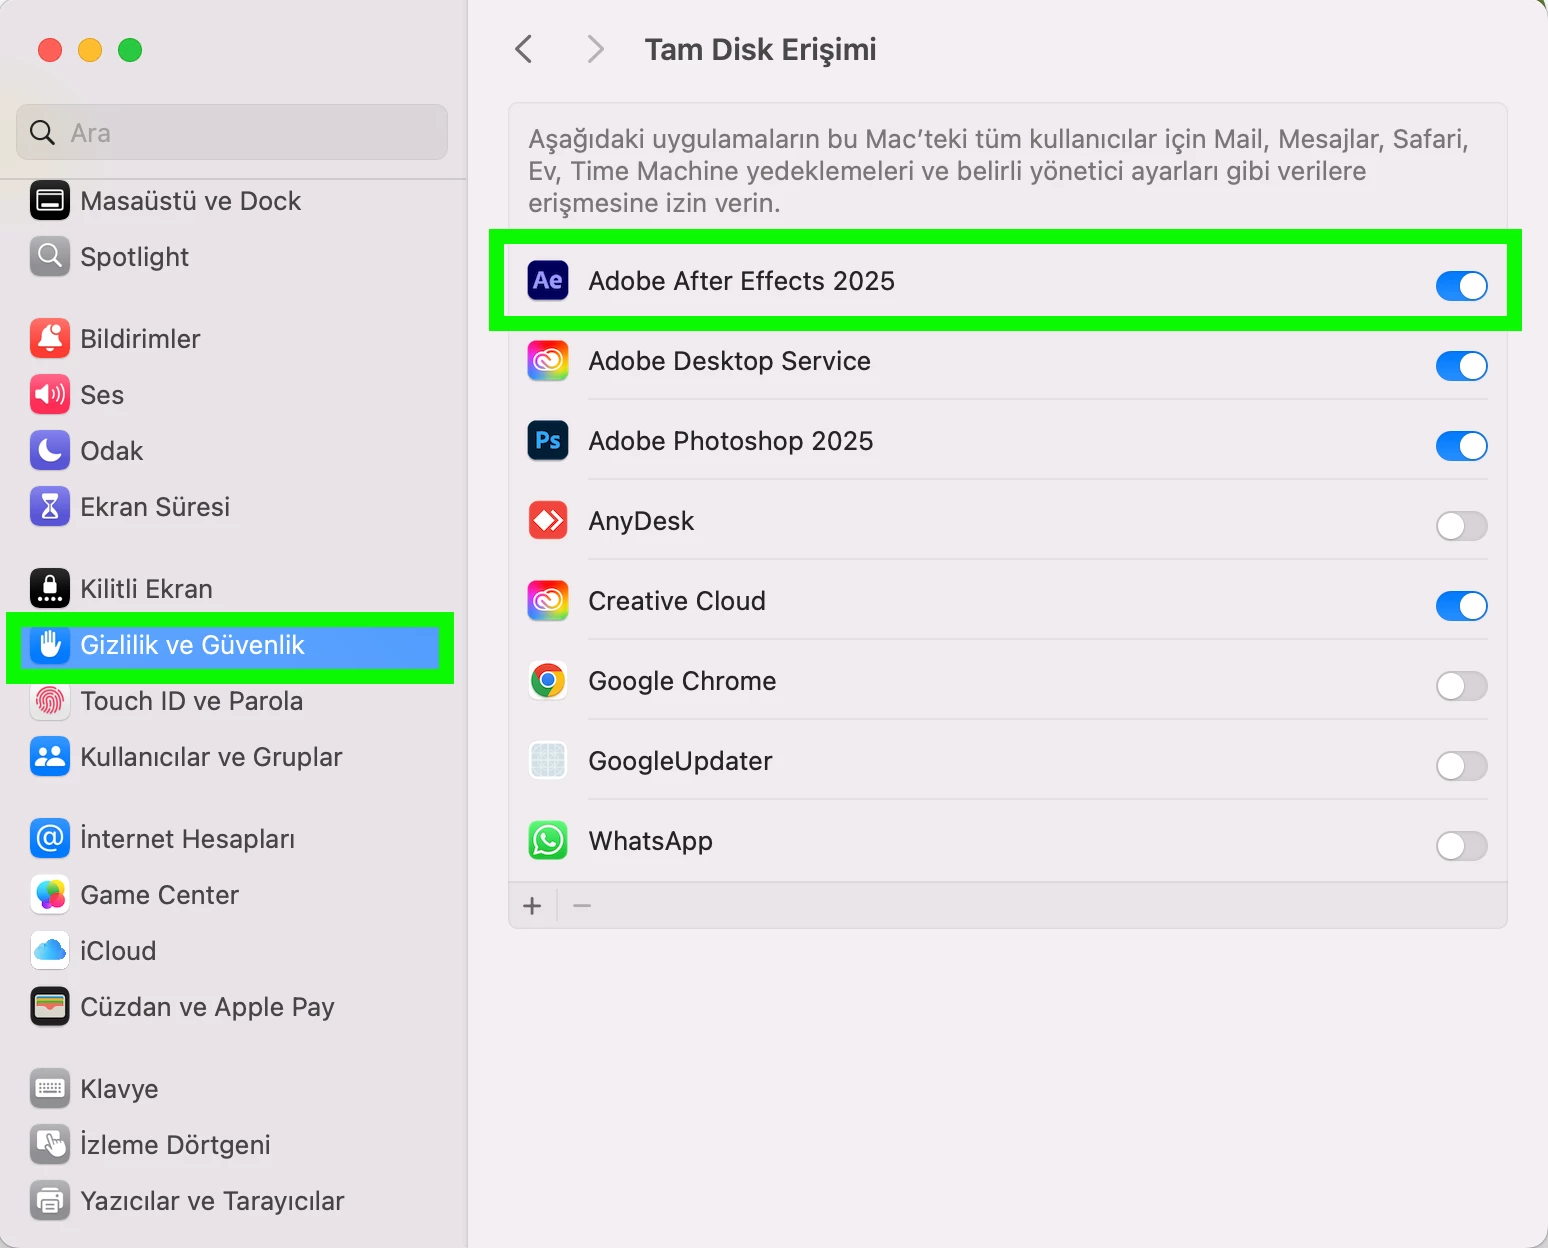Turn on the GoogleUpdater switch
The image size is (1548, 1248).
(1461, 766)
